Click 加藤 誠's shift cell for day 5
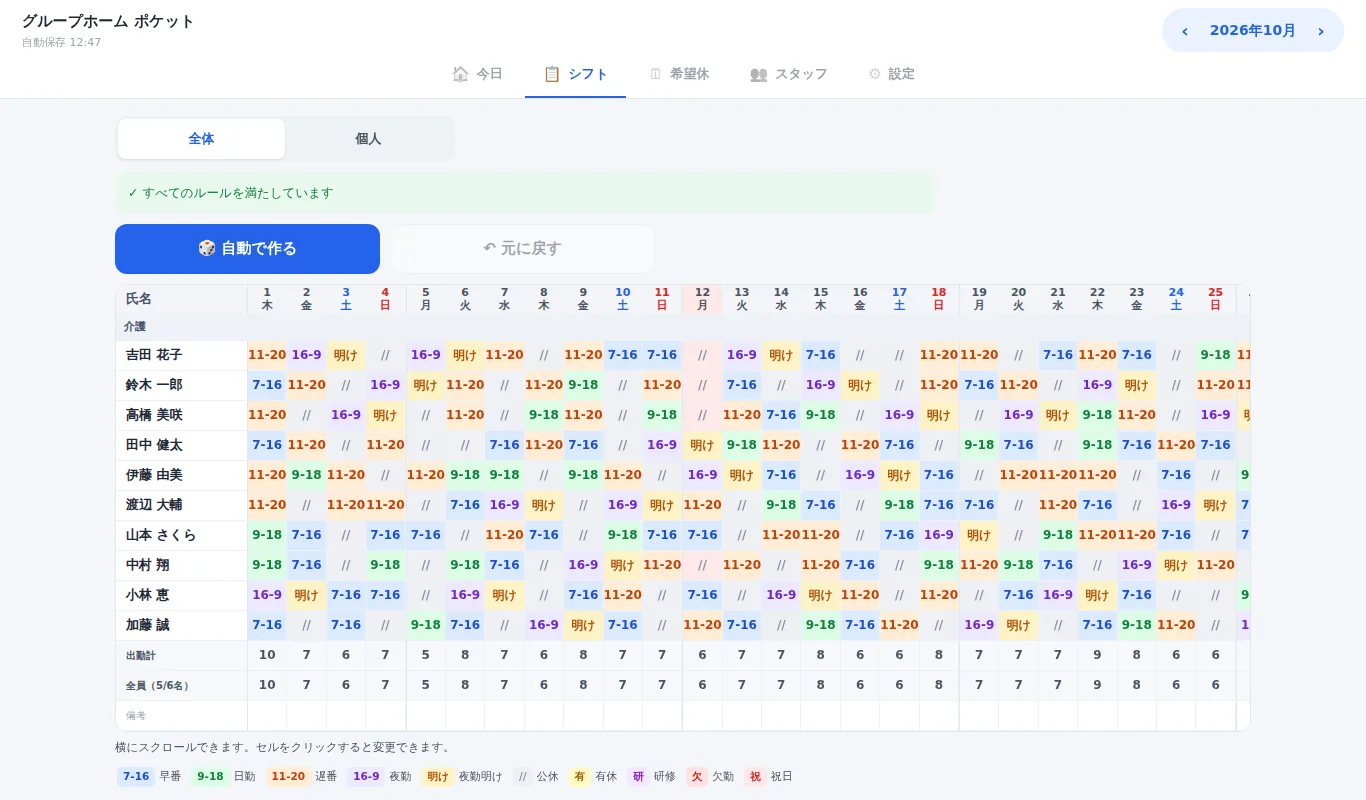This screenshot has height=800, width=1366. point(425,625)
